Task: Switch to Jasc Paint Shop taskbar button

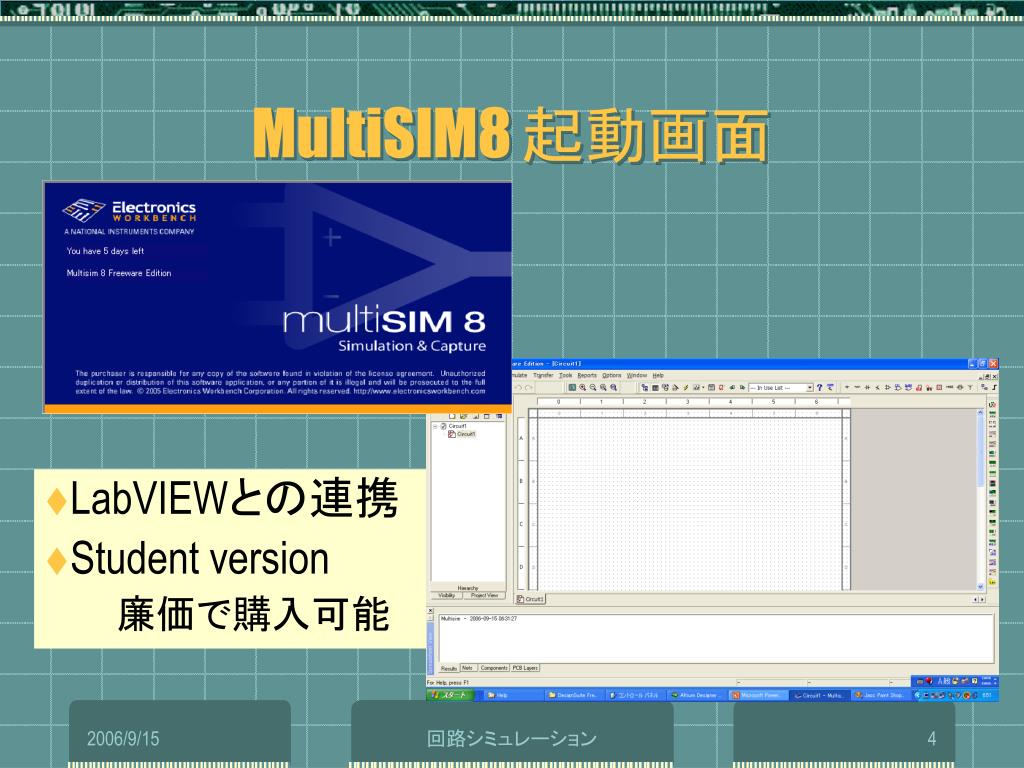Action: (880, 696)
